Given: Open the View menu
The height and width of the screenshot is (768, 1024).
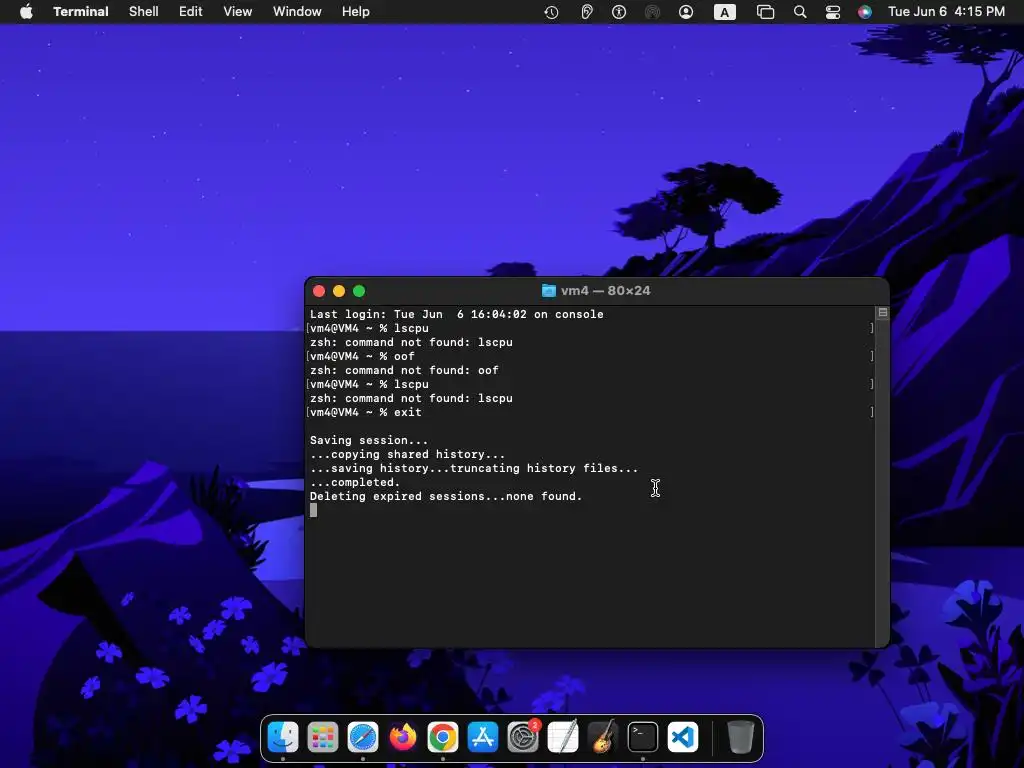Looking at the screenshot, I should [x=238, y=12].
